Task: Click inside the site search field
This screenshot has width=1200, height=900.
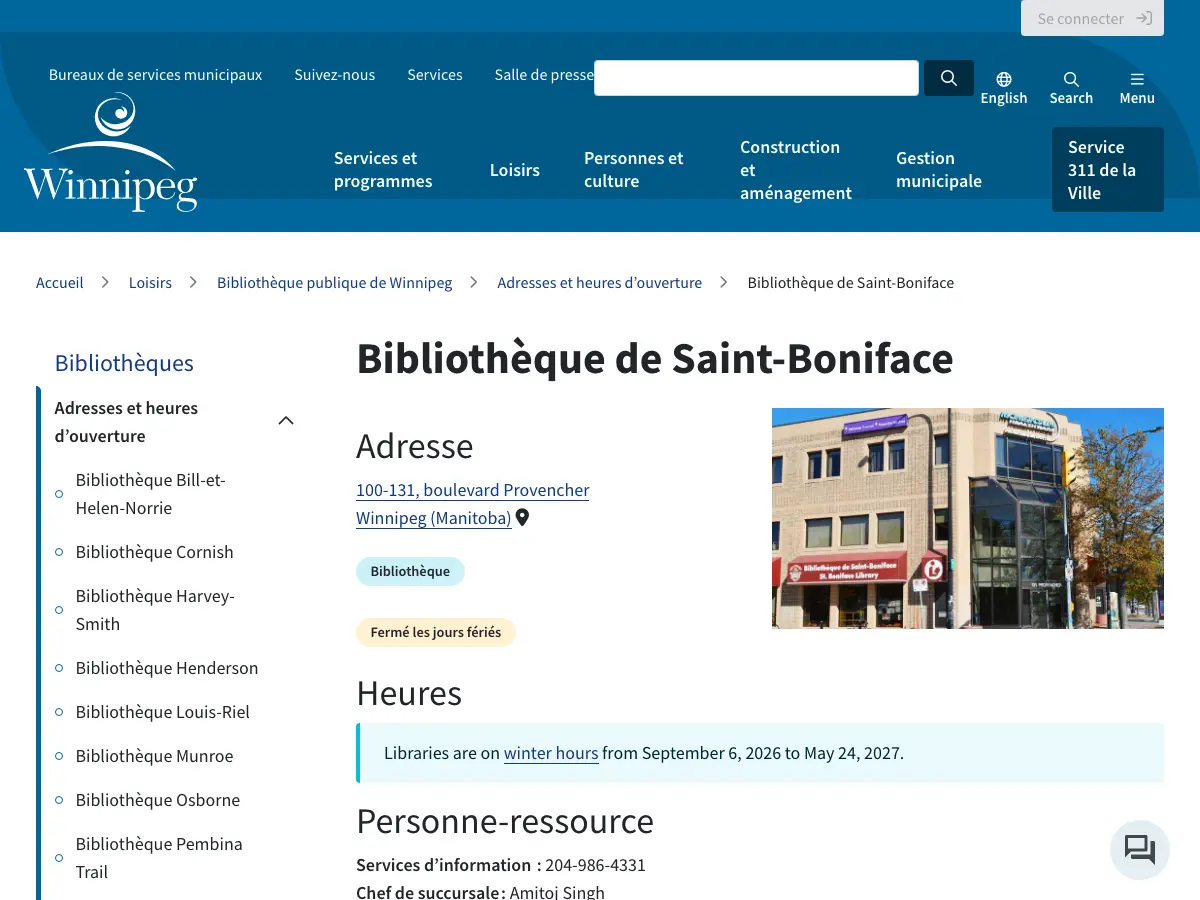Action: pyautogui.click(x=756, y=78)
